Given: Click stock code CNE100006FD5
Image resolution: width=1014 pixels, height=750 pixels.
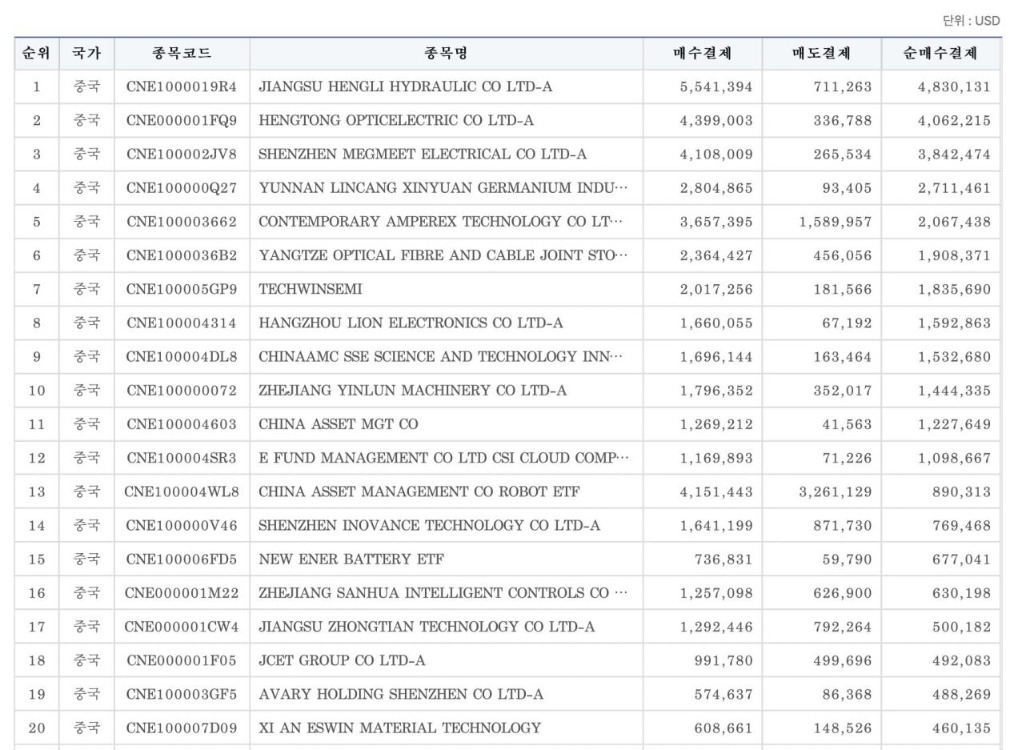Looking at the screenshot, I should [x=182, y=559].
